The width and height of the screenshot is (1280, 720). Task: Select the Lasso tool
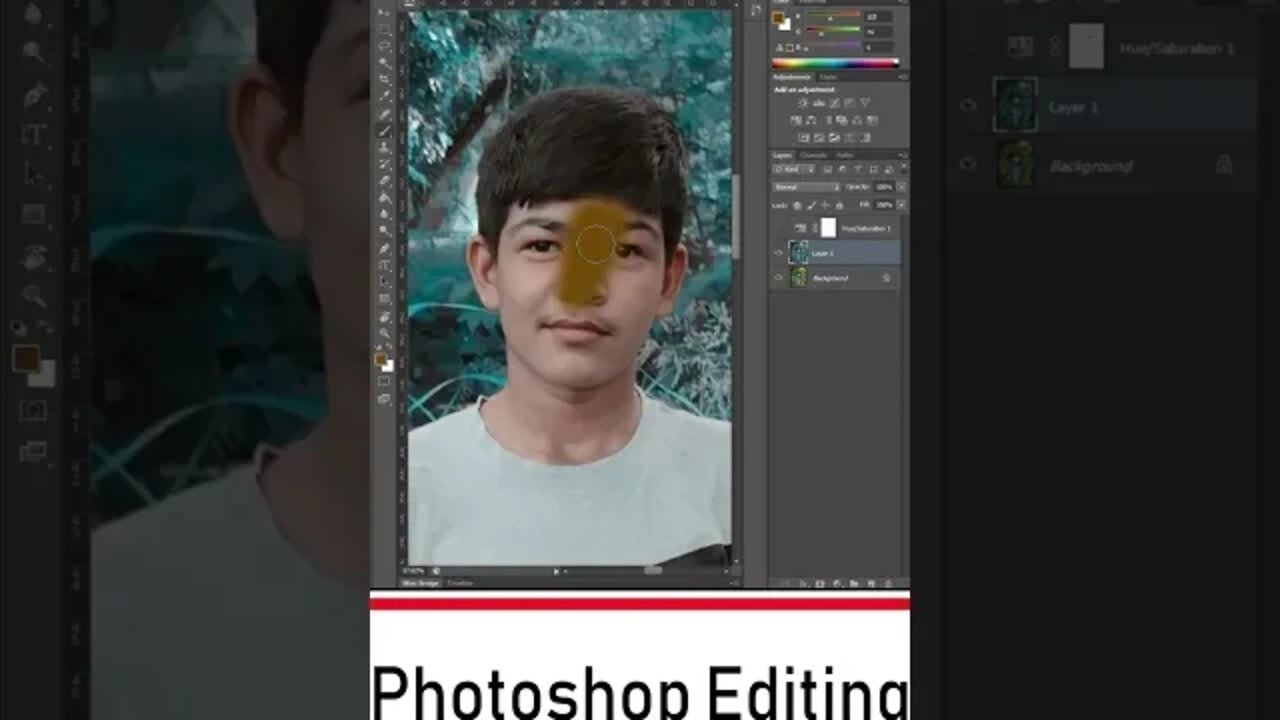[x=384, y=46]
